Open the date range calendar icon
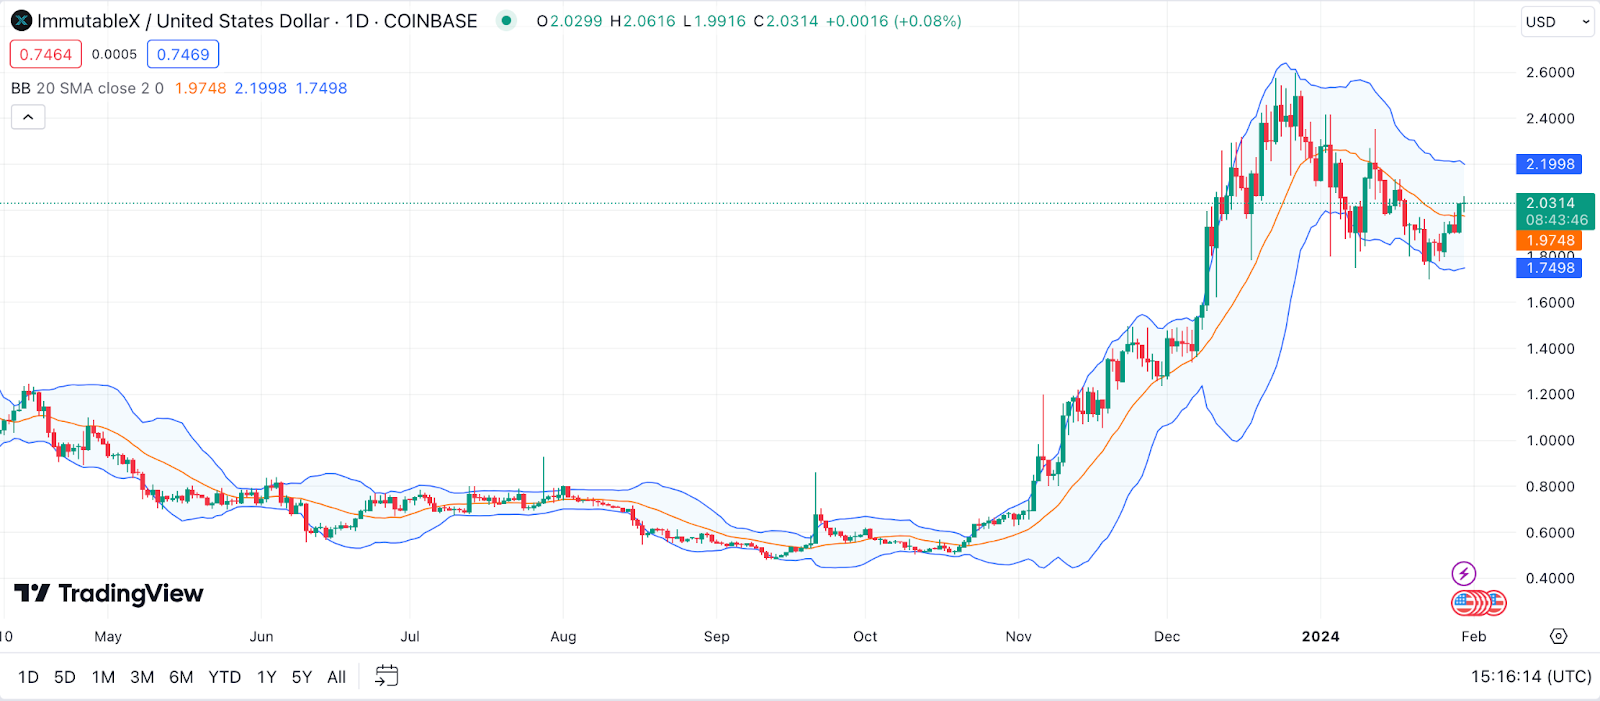Screen dimensions: 1600x701 [386, 677]
